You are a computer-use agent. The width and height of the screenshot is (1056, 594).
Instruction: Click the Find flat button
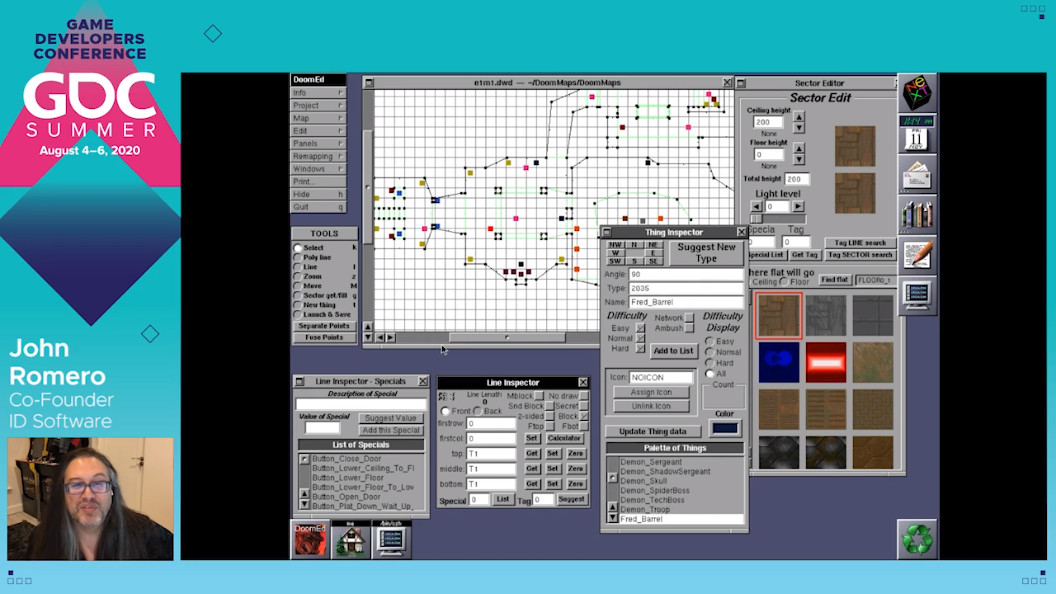(x=834, y=279)
